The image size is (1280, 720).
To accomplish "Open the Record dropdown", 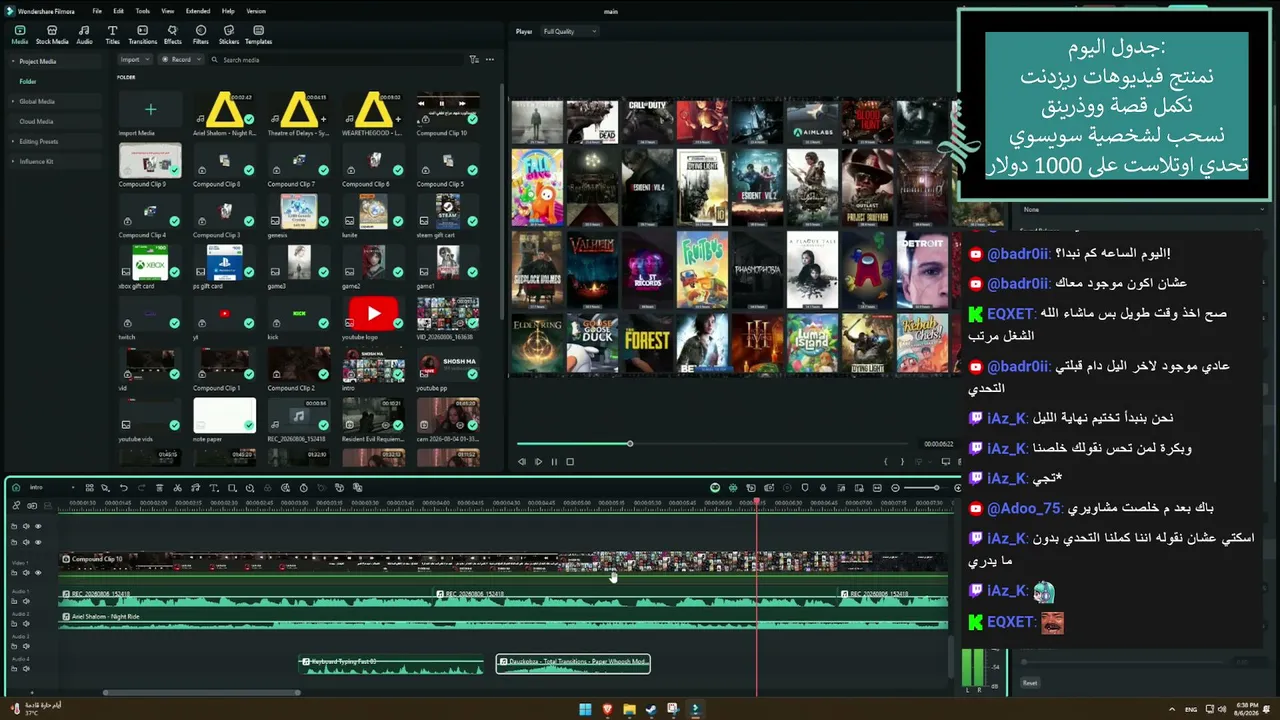I will click(182, 60).
